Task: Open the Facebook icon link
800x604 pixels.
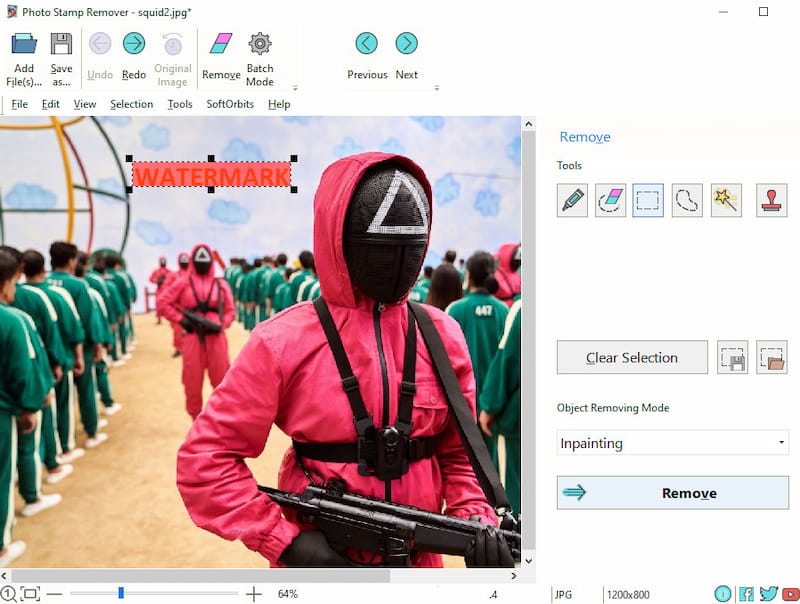Action: 746,594
